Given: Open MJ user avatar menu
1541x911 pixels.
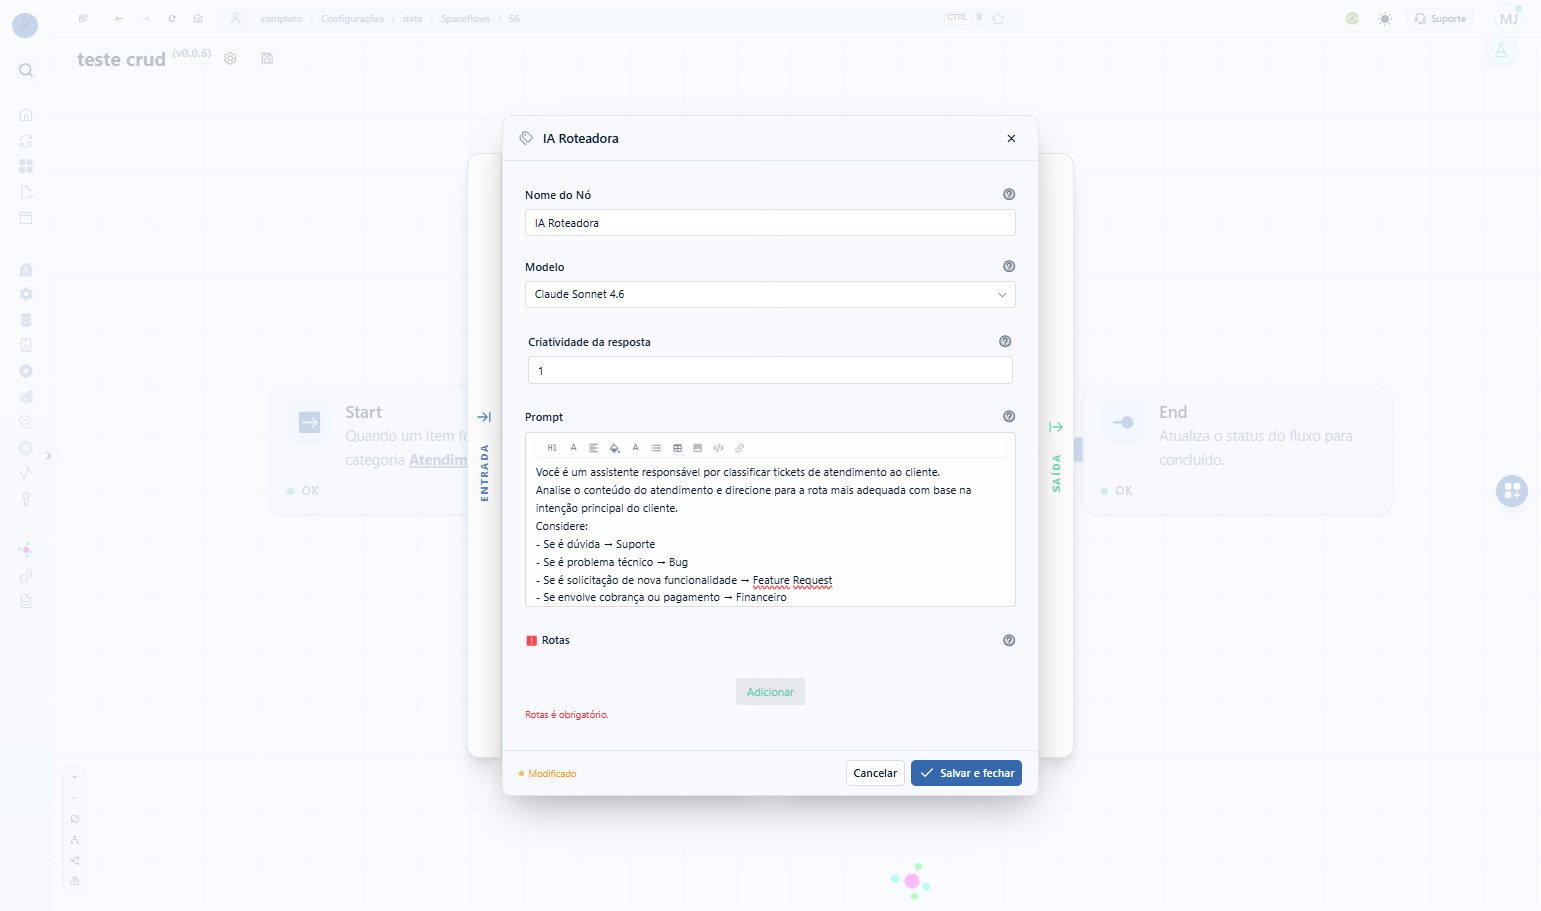Looking at the screenshot, I should click(1509, 19).
